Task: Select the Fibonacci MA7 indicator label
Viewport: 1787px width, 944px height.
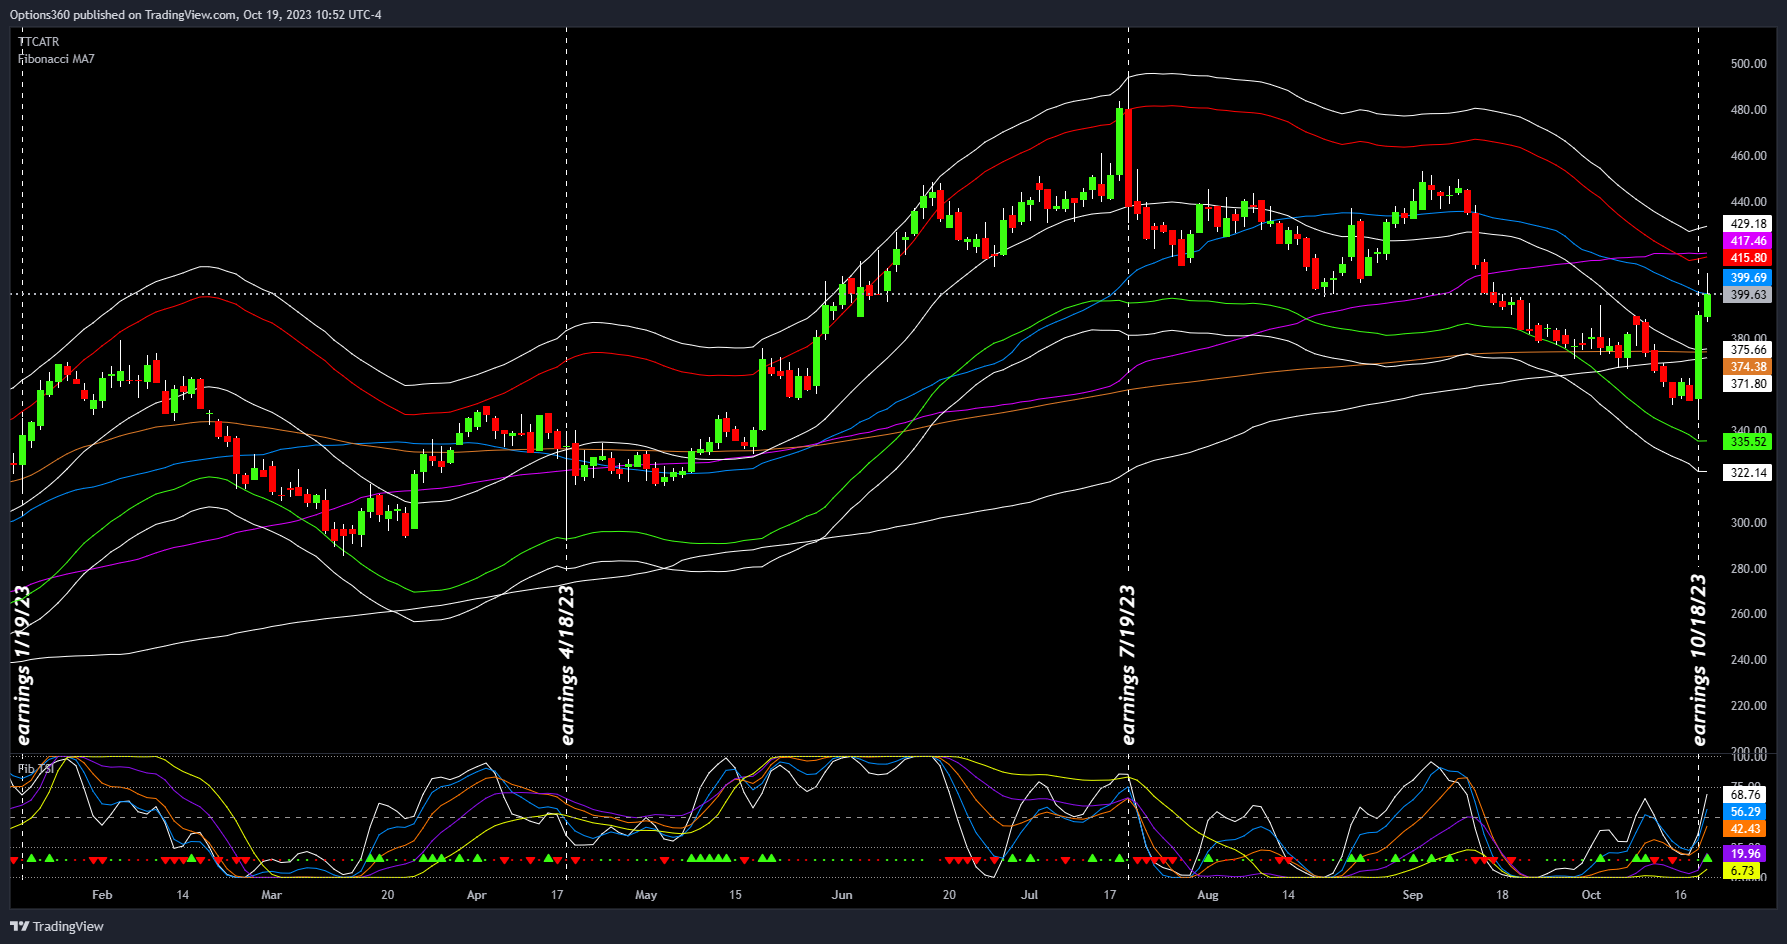Action: pyautogui.click(x=56, y=59)
